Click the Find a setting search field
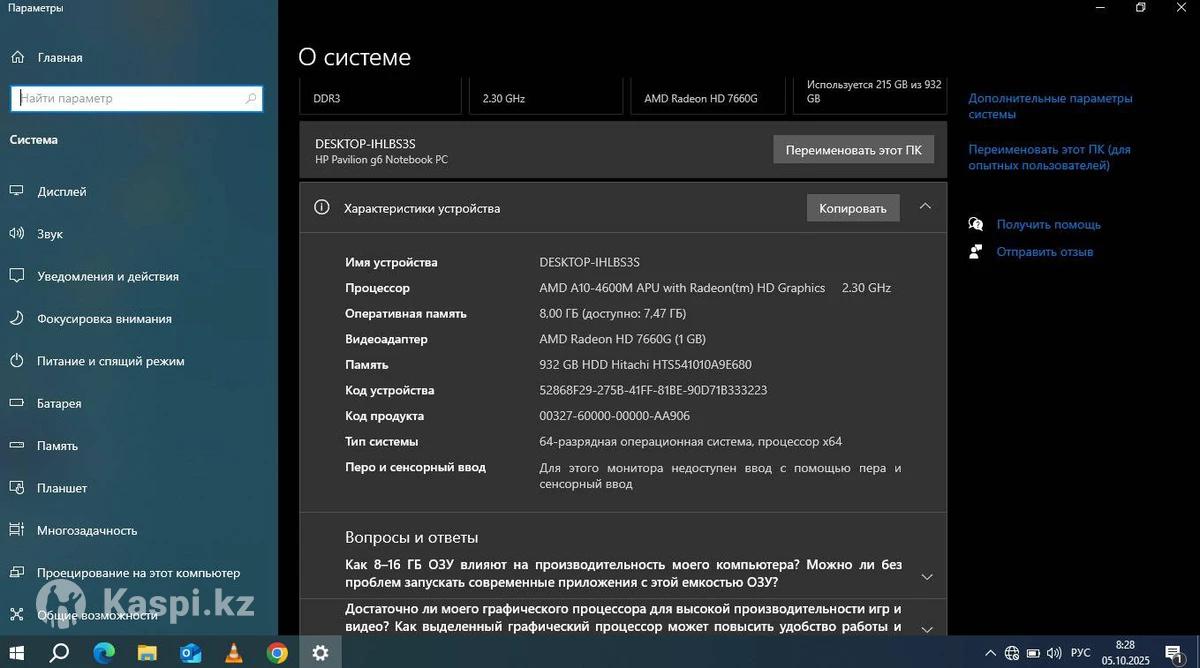1200x668 pixels. 130,99
